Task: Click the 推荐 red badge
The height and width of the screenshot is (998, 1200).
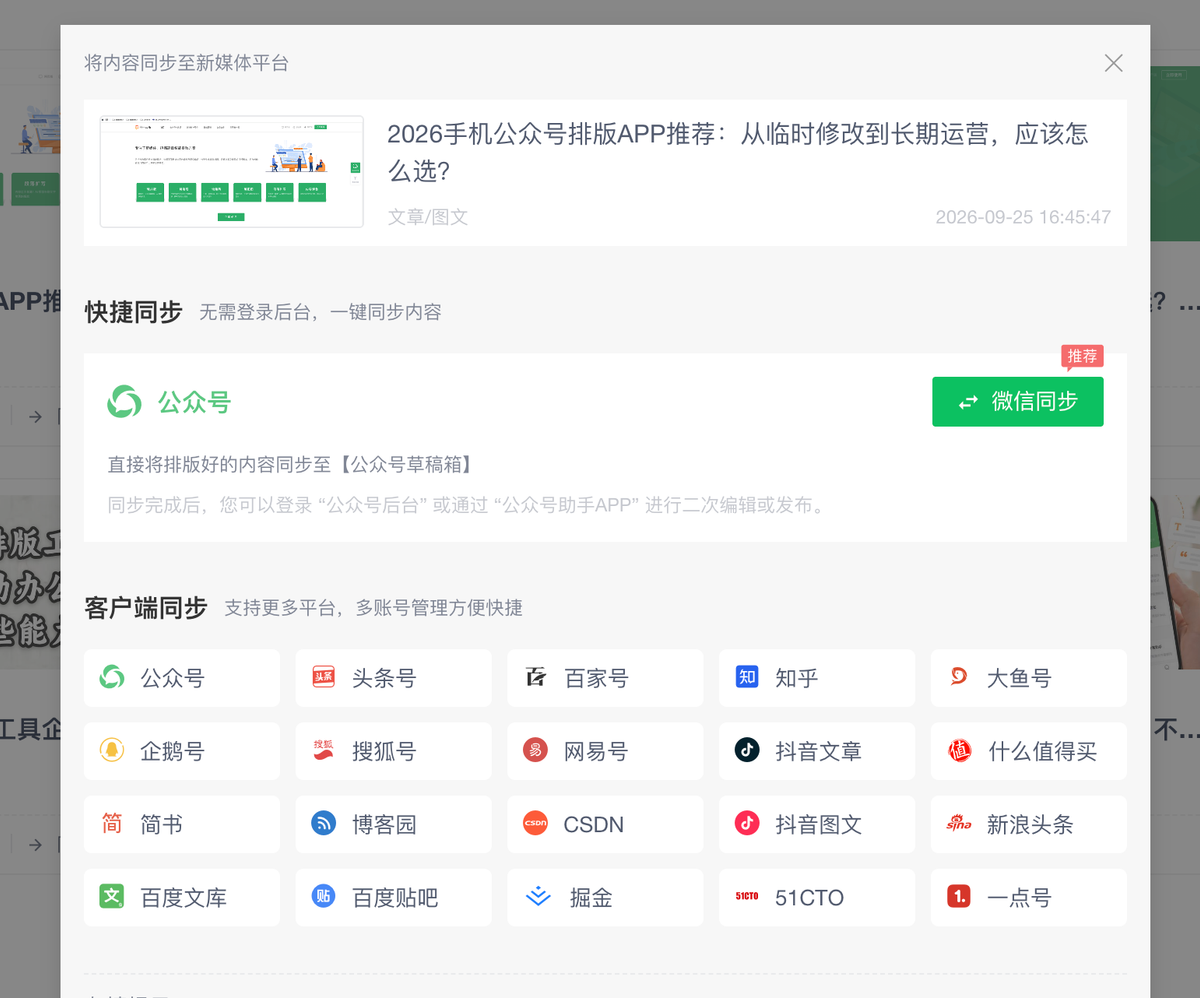Action: click(x=1082, y=356)
